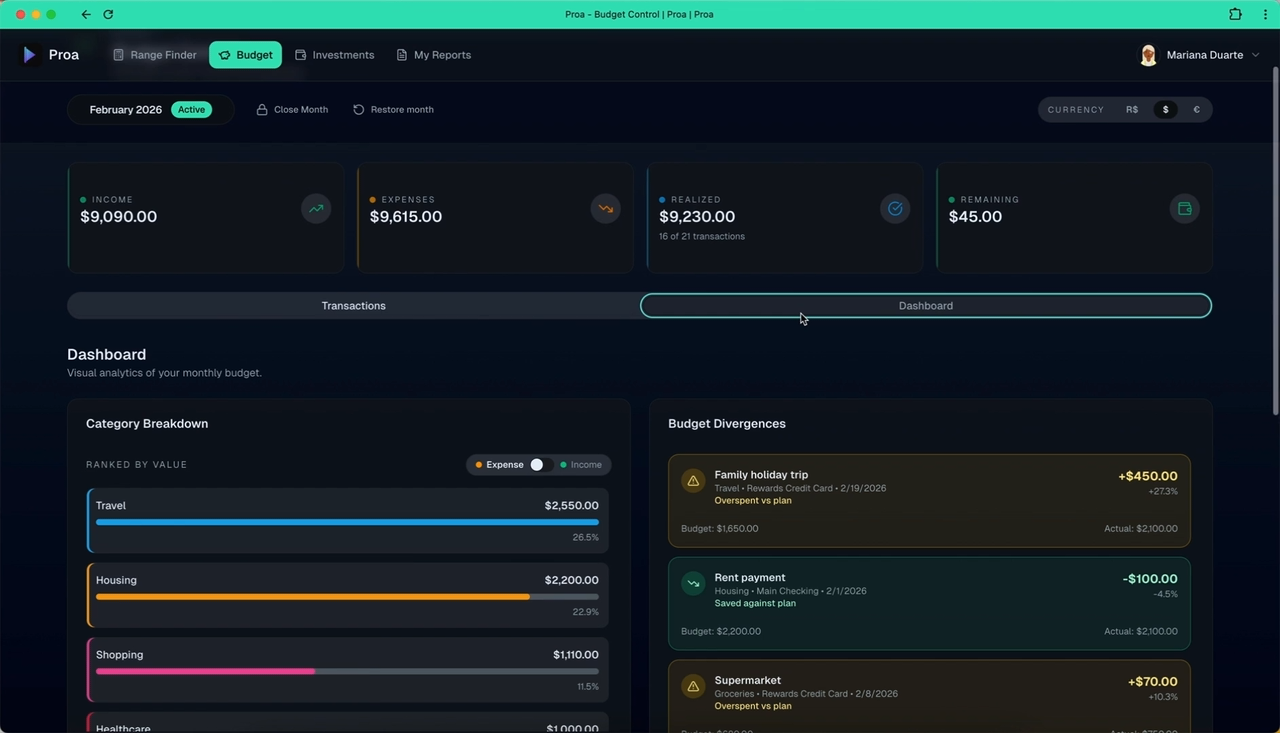
Task: Click the wallet icon beside Investments
Action: click(299, 55)
